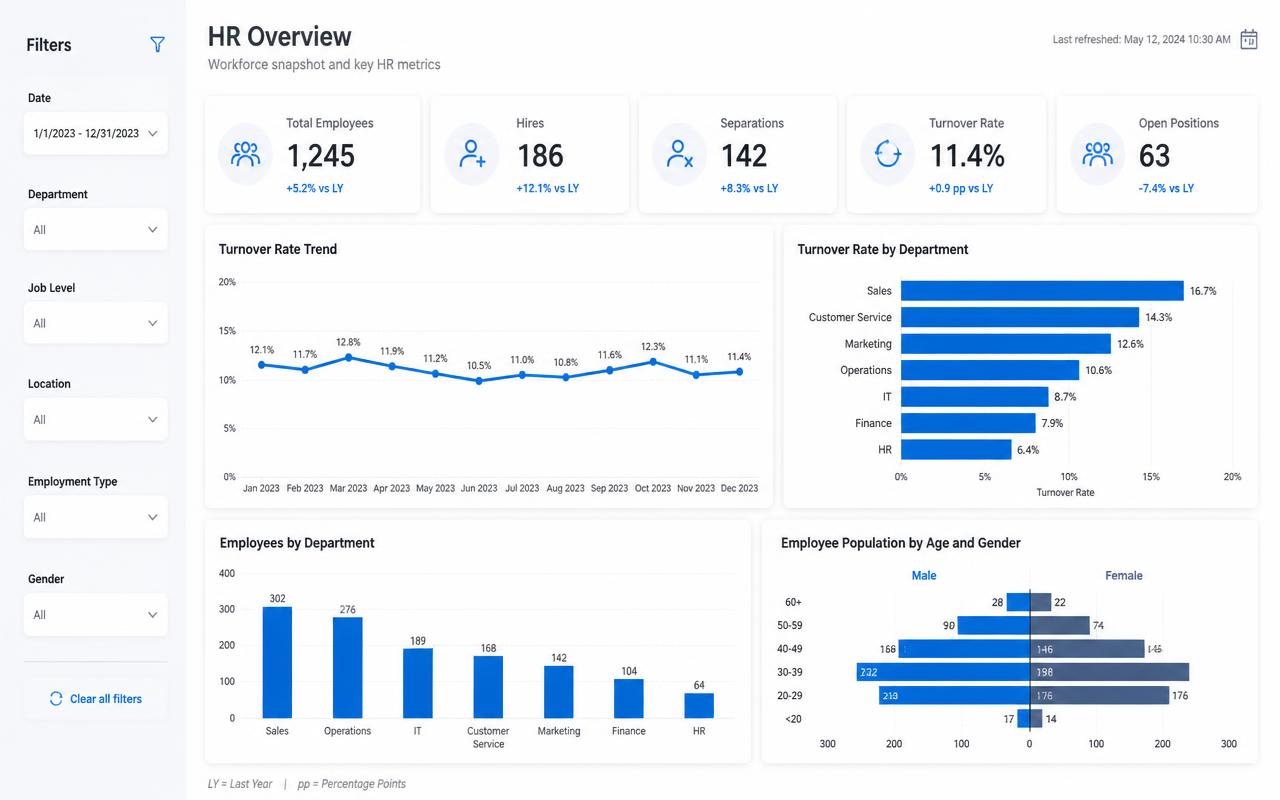Image resolution: width=1280 pixels, height=800 pixels.
Task: Click the Employee Population by Age and Gender title
Action: click(x=901, y=543)
